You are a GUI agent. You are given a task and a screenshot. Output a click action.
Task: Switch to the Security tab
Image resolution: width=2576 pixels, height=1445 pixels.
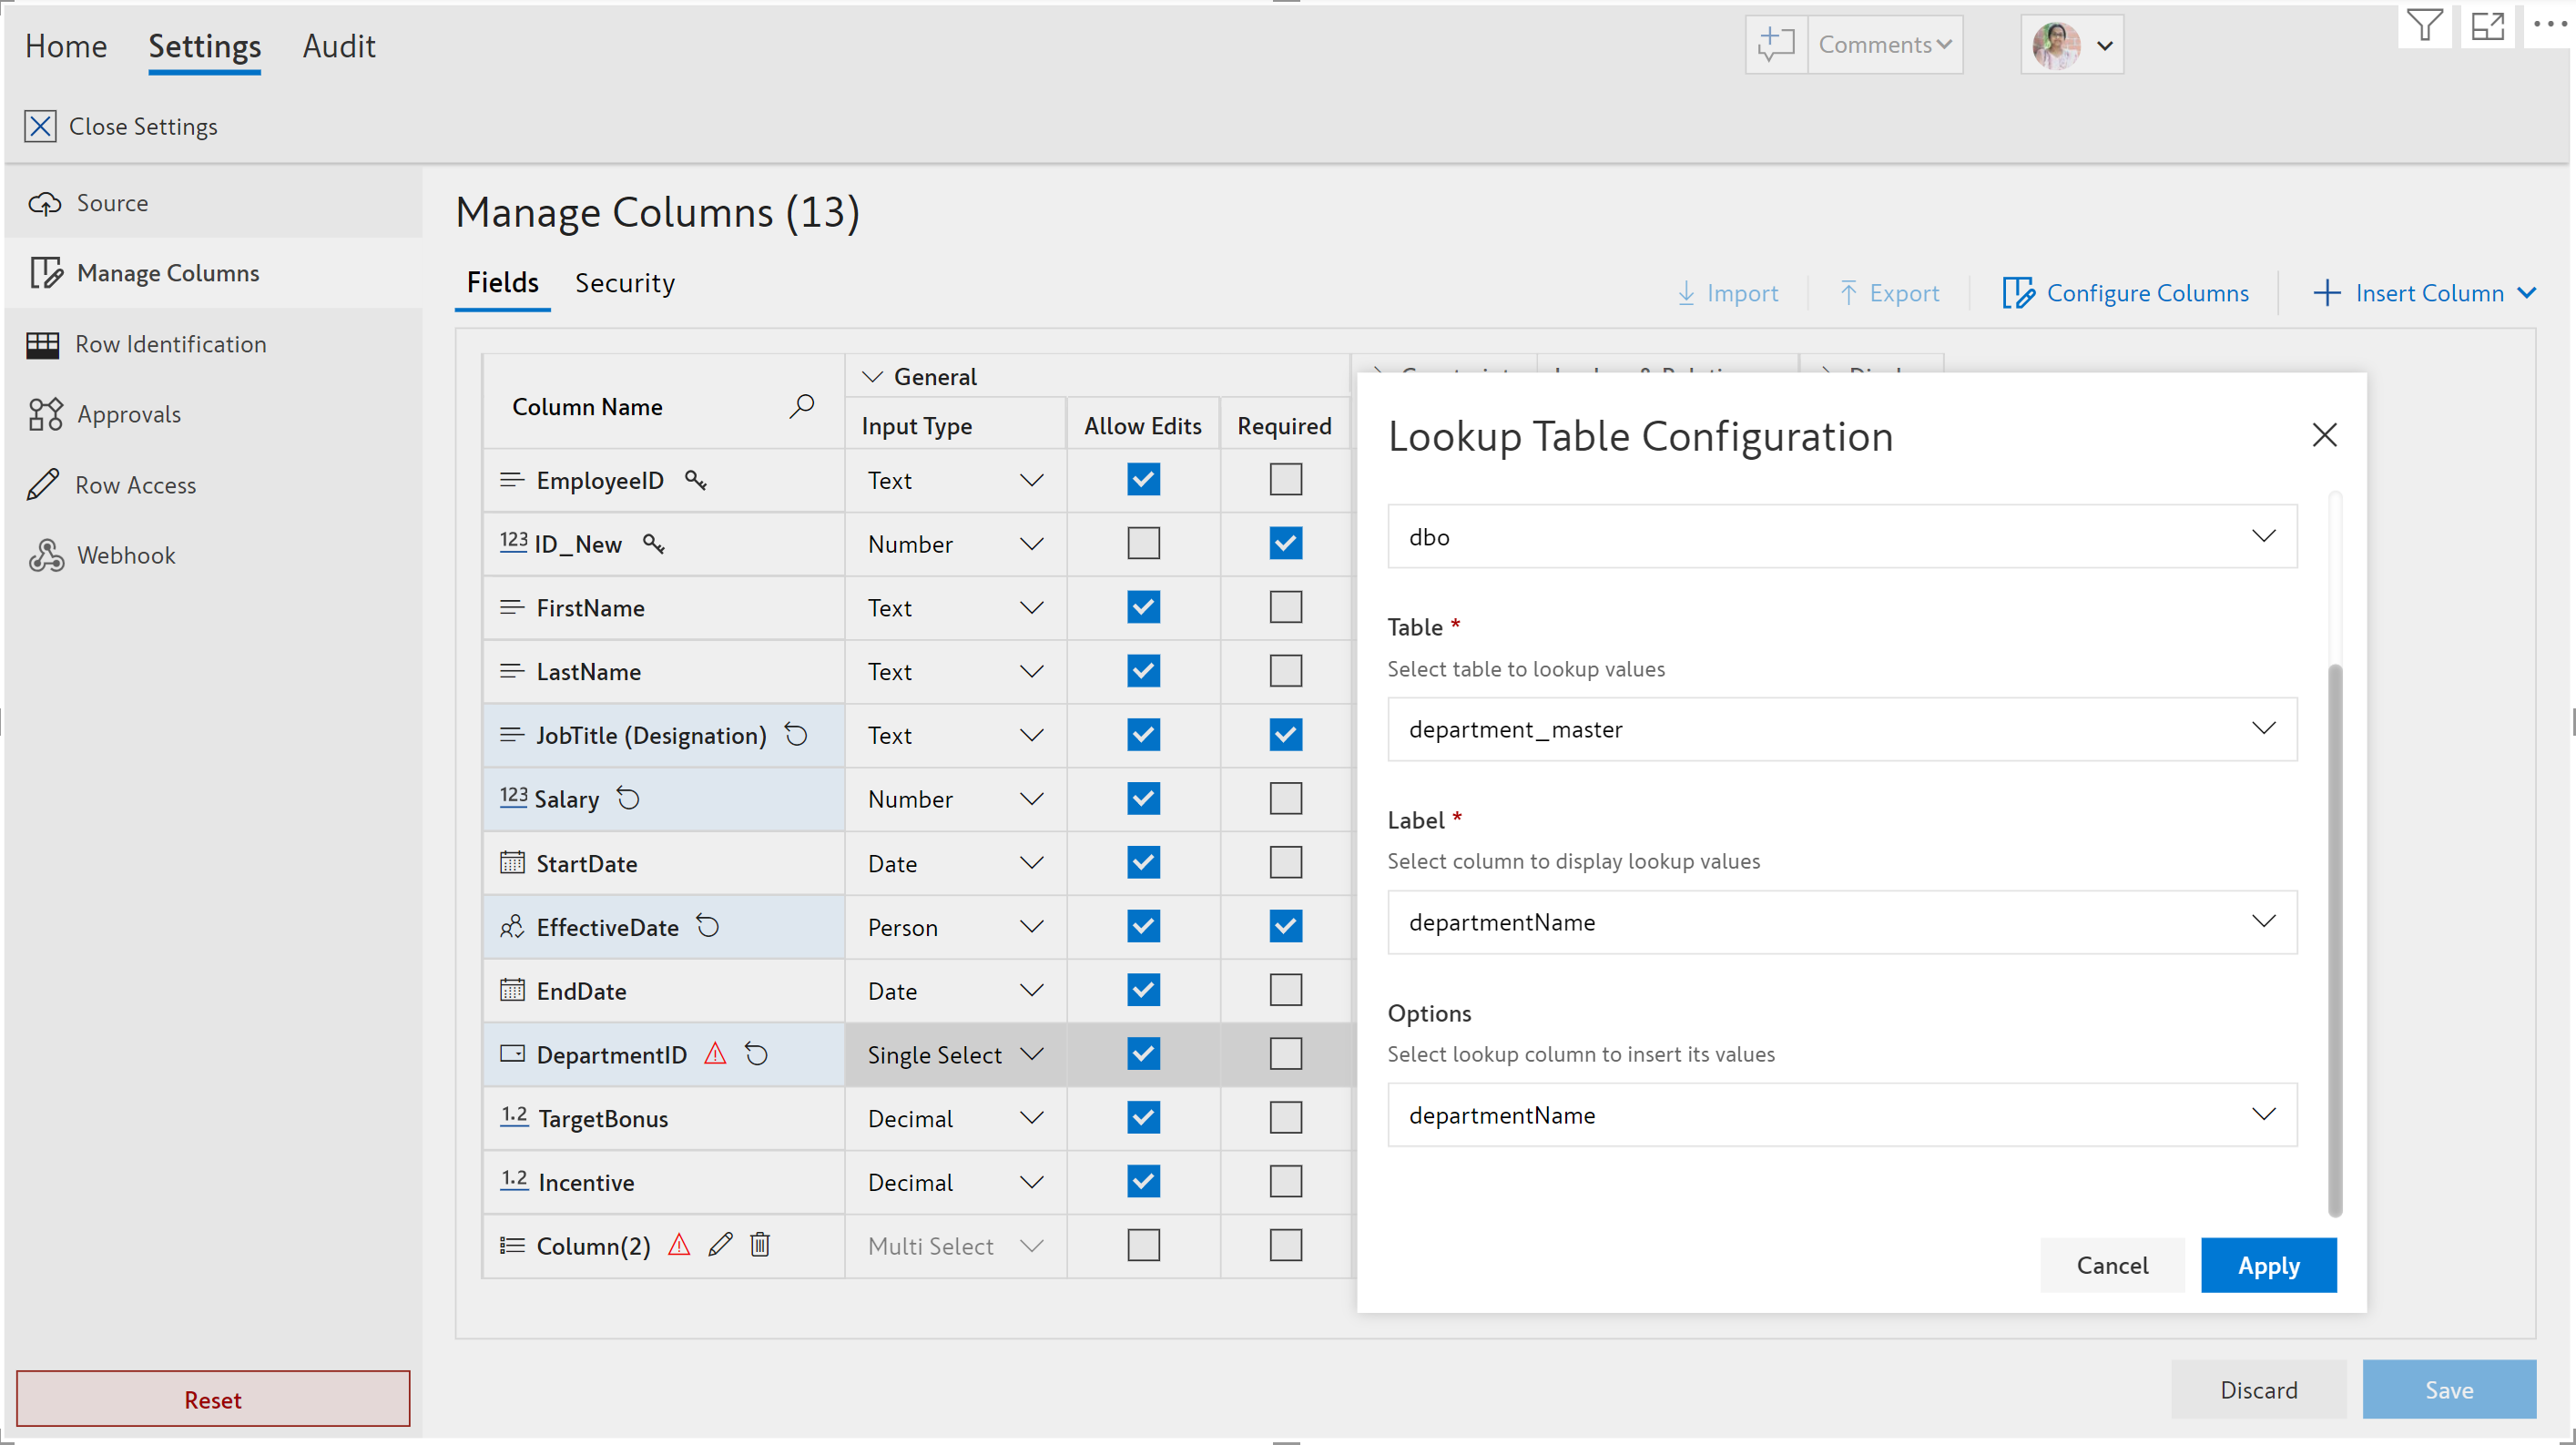(x=624, y=283)
